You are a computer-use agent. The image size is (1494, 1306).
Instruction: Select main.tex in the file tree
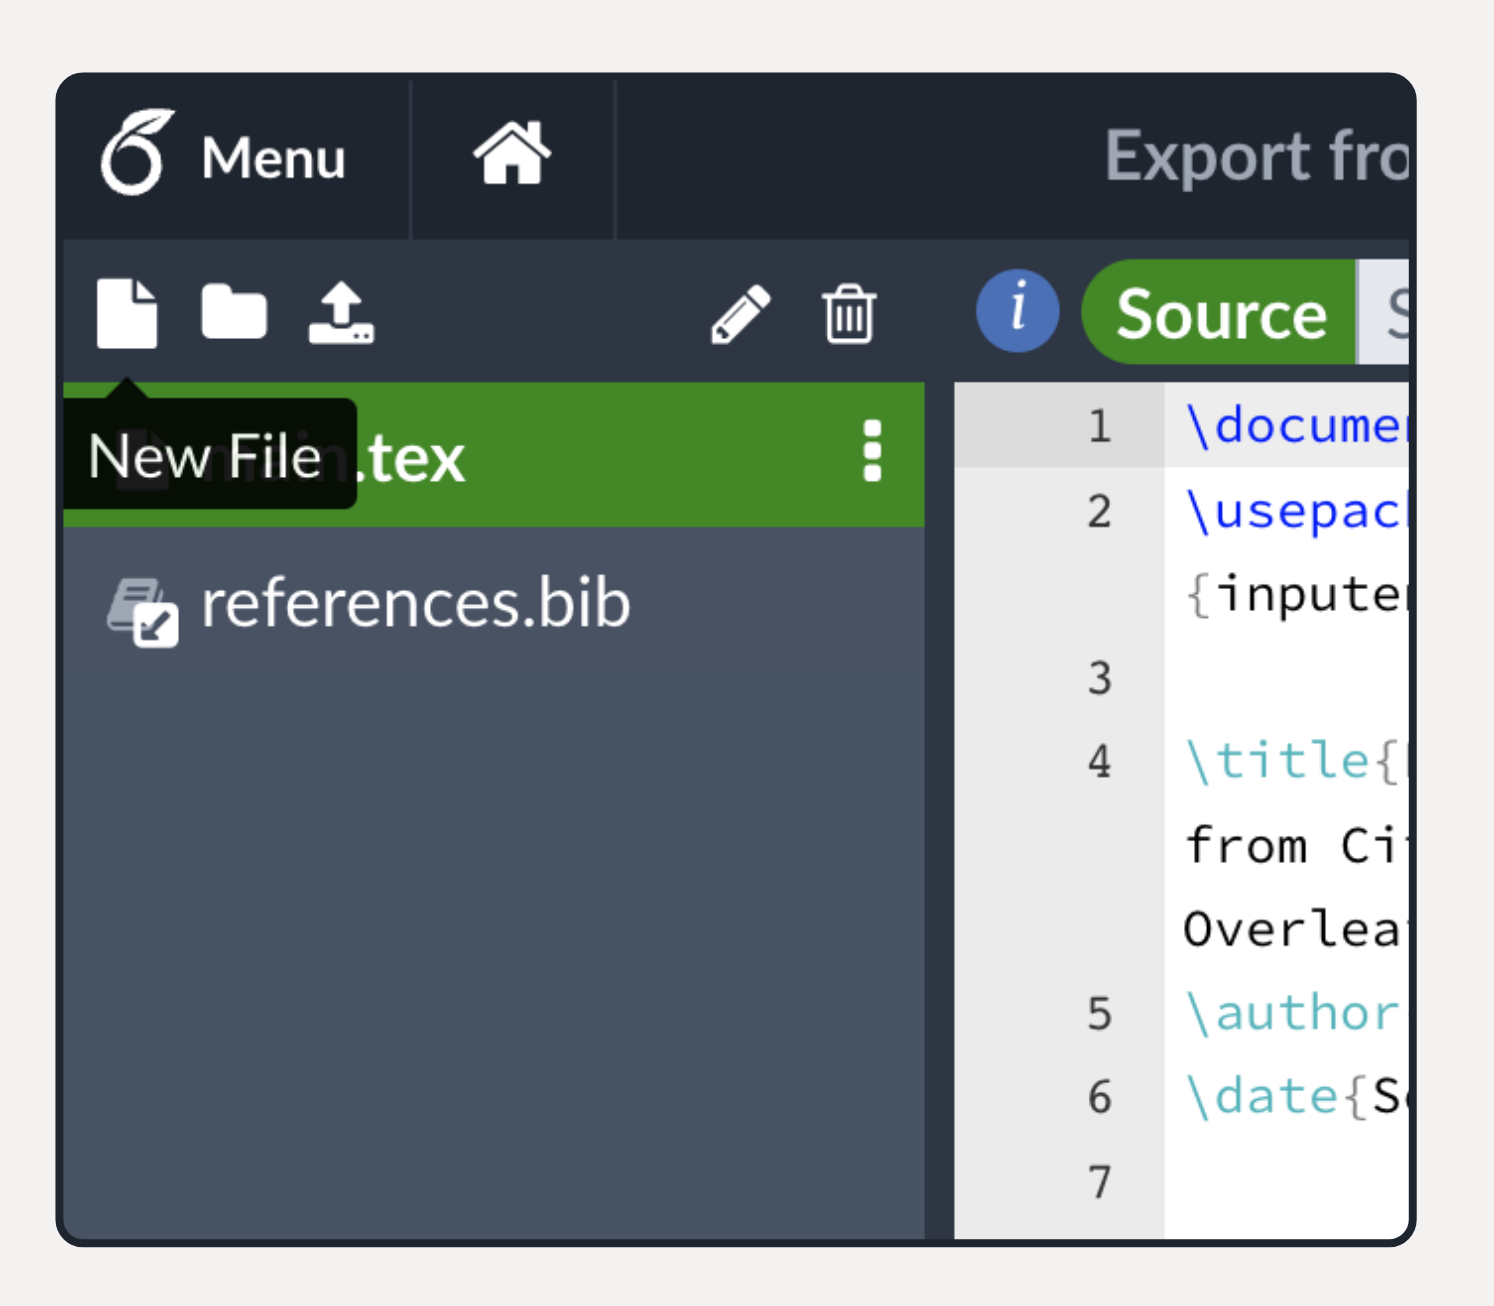point(600,455)
